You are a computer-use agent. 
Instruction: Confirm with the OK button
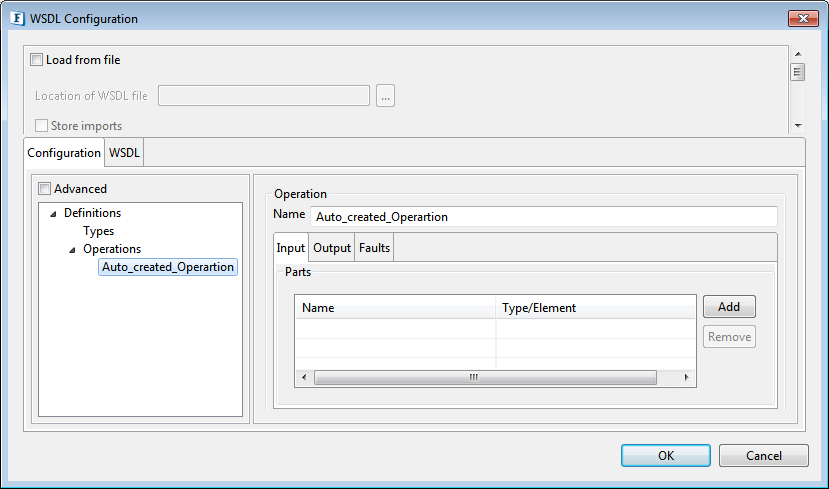coord(666,456)
